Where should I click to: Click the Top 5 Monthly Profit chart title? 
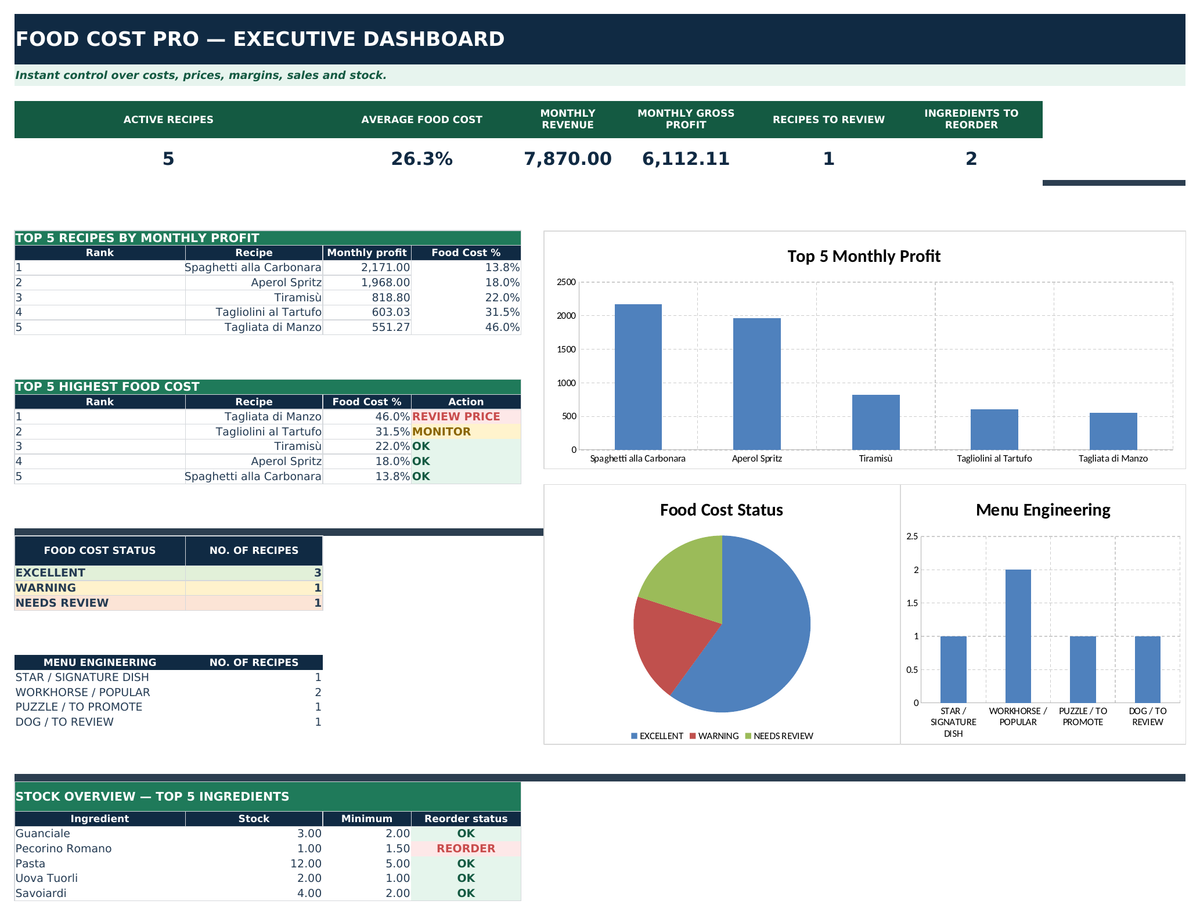pos(864,256)
